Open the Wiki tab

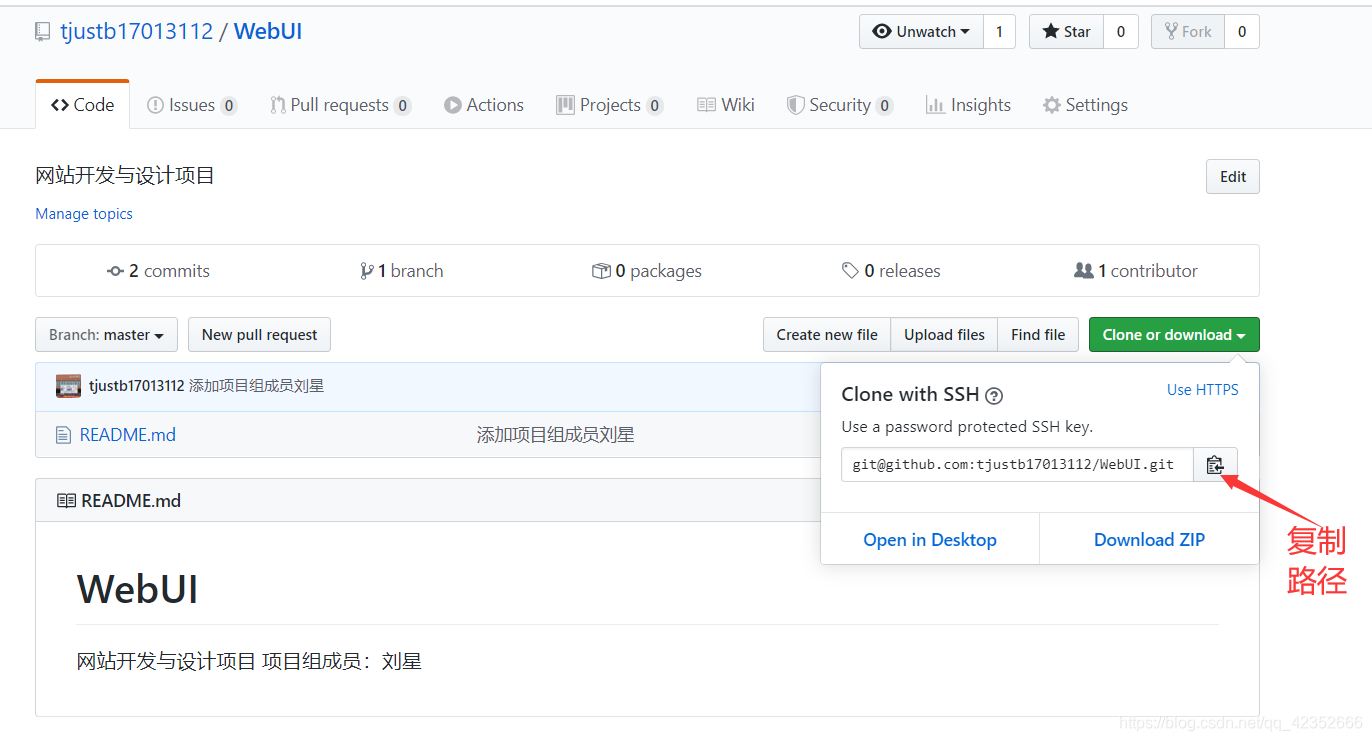[726, 105]
